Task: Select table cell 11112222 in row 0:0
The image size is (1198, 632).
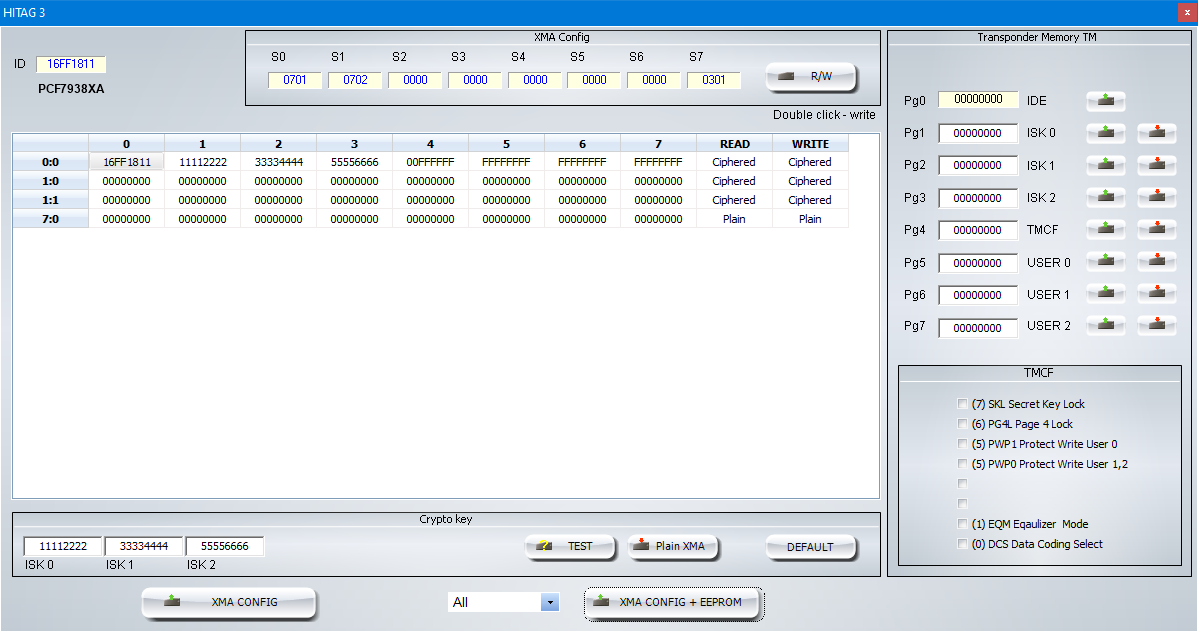Action: (202, 162)
